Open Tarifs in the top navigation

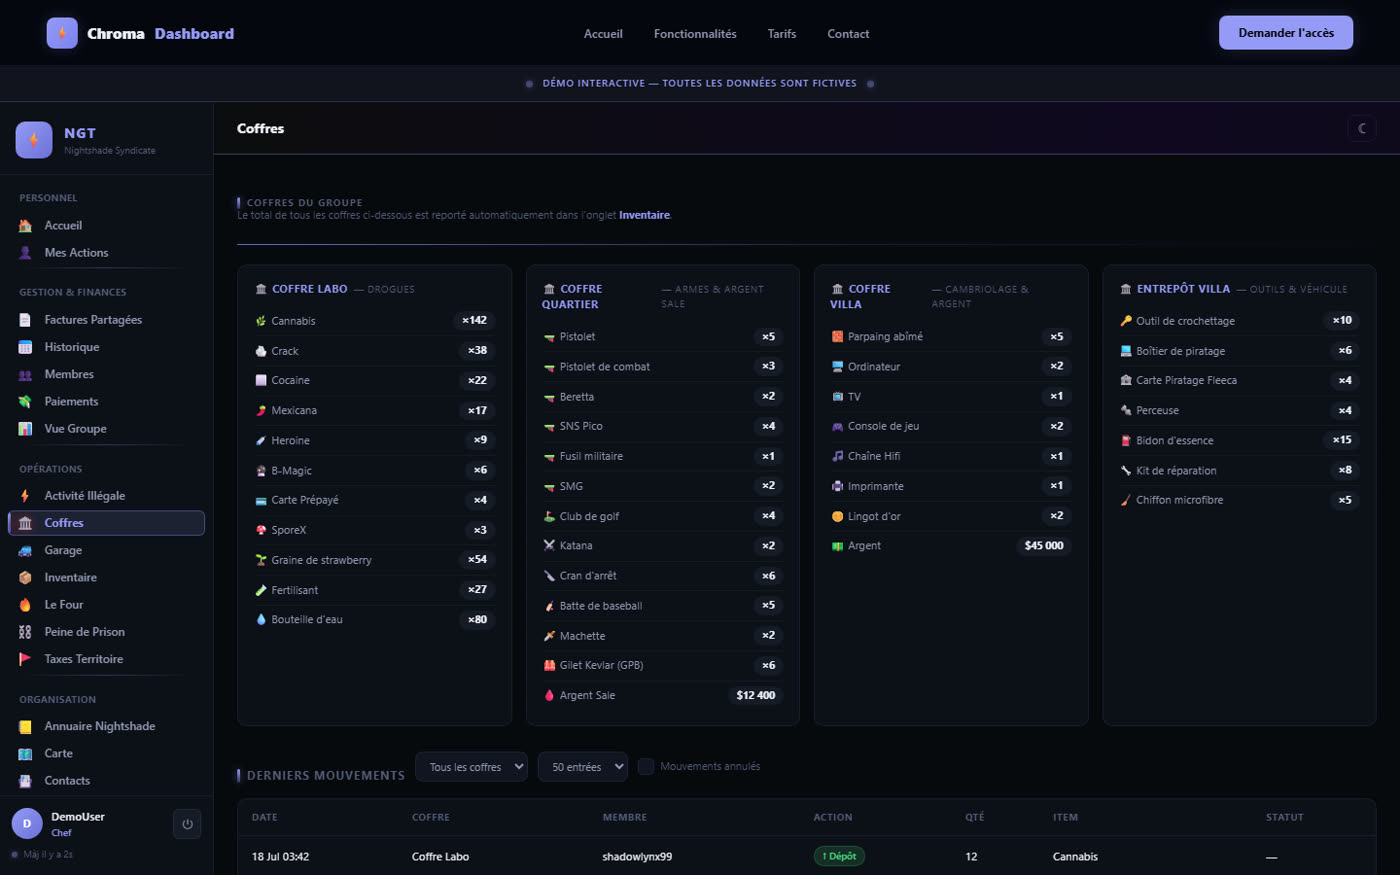point(782,34)
